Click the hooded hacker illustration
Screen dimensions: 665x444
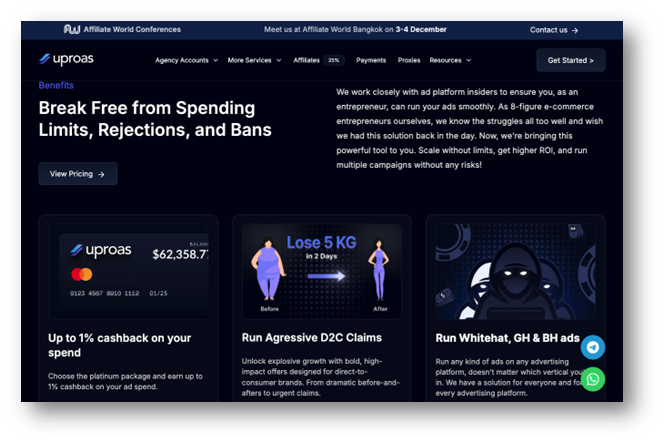pyautogui.click(x=515, y=271)
